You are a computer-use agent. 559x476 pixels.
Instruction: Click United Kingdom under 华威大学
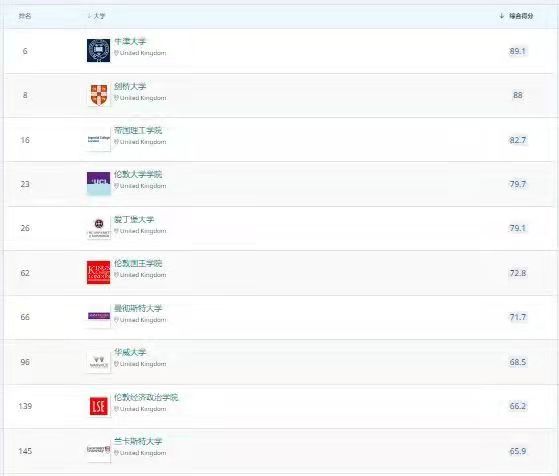click(x=143, y=364)
